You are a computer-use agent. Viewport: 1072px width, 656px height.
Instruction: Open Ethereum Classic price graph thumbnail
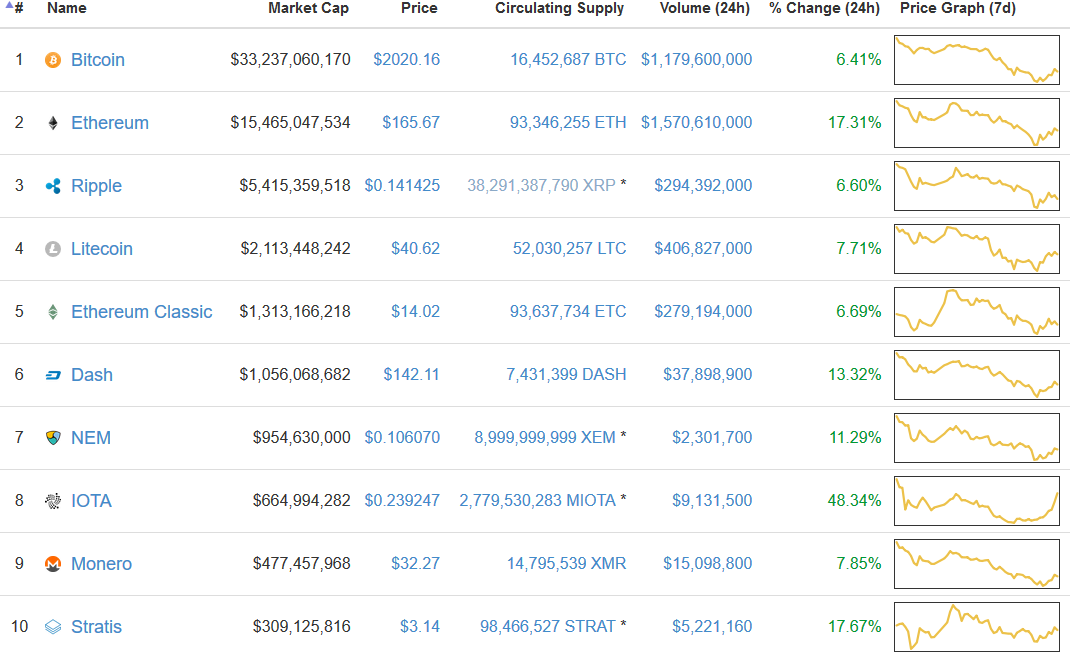(976, 312)
